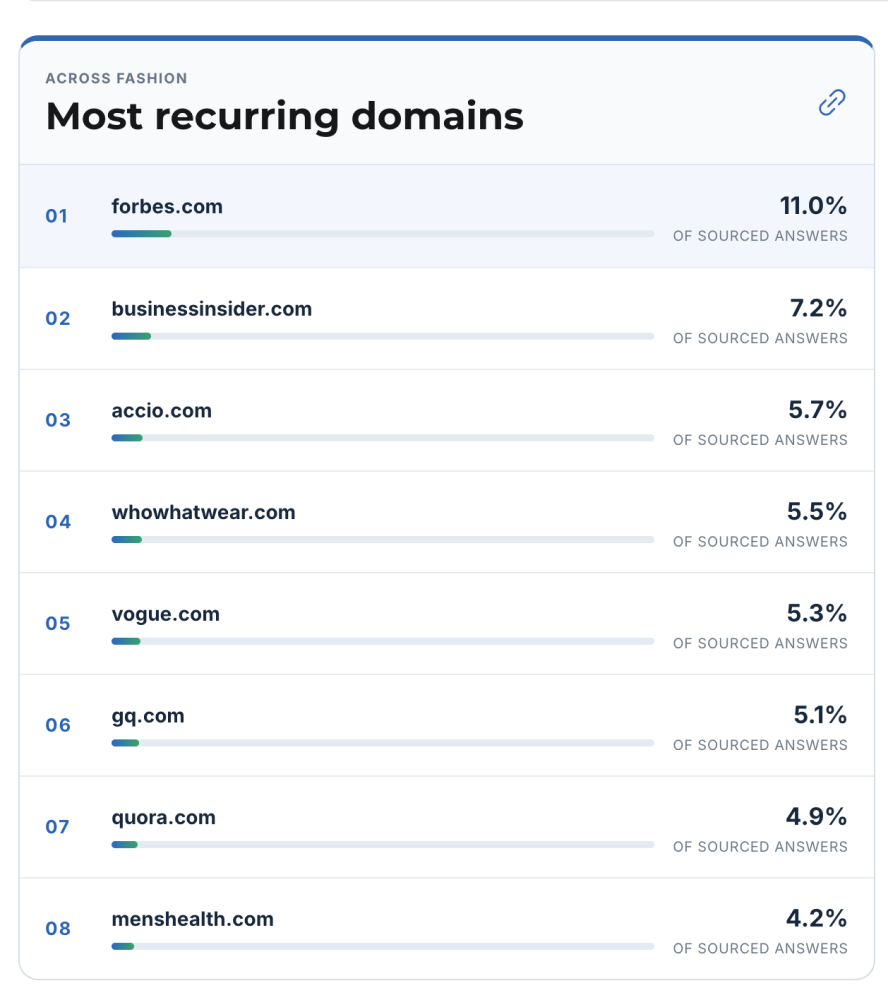This screenshot has height=1000, width=888.
Task: Click rank number 06
Action: tap(57, 725)
